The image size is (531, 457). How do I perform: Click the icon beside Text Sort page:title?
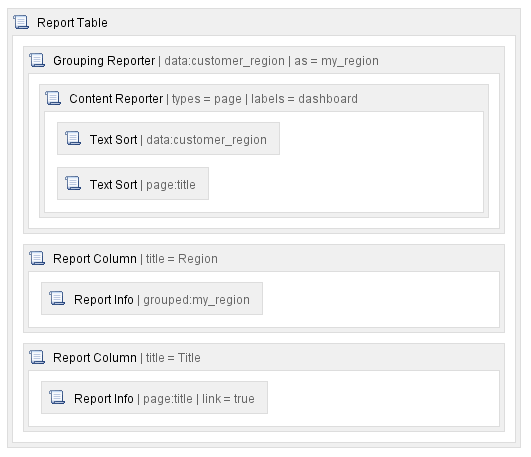73,183
